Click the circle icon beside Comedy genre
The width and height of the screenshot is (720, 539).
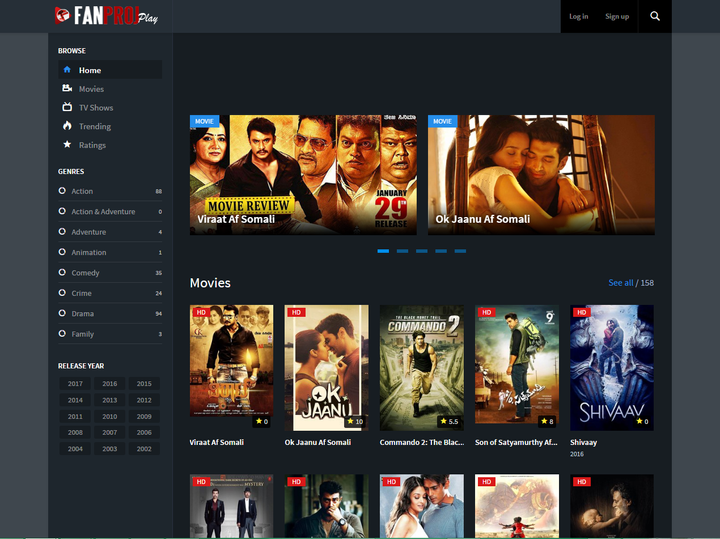pos(62,272)
